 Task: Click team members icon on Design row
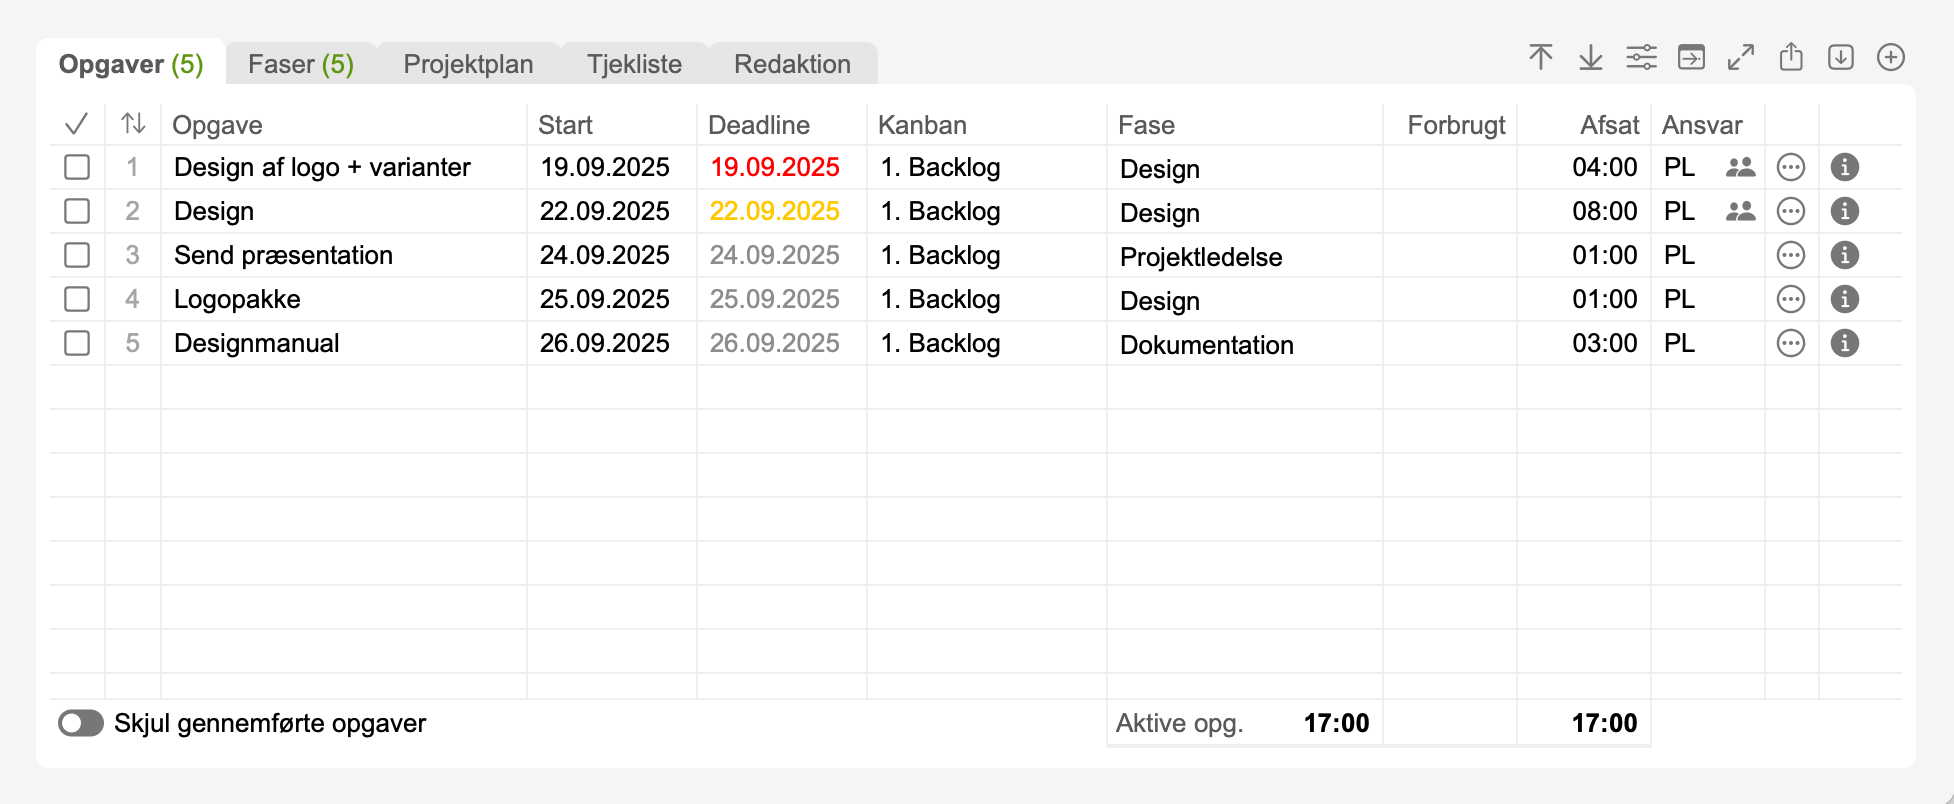click(x=1741, y=211)
